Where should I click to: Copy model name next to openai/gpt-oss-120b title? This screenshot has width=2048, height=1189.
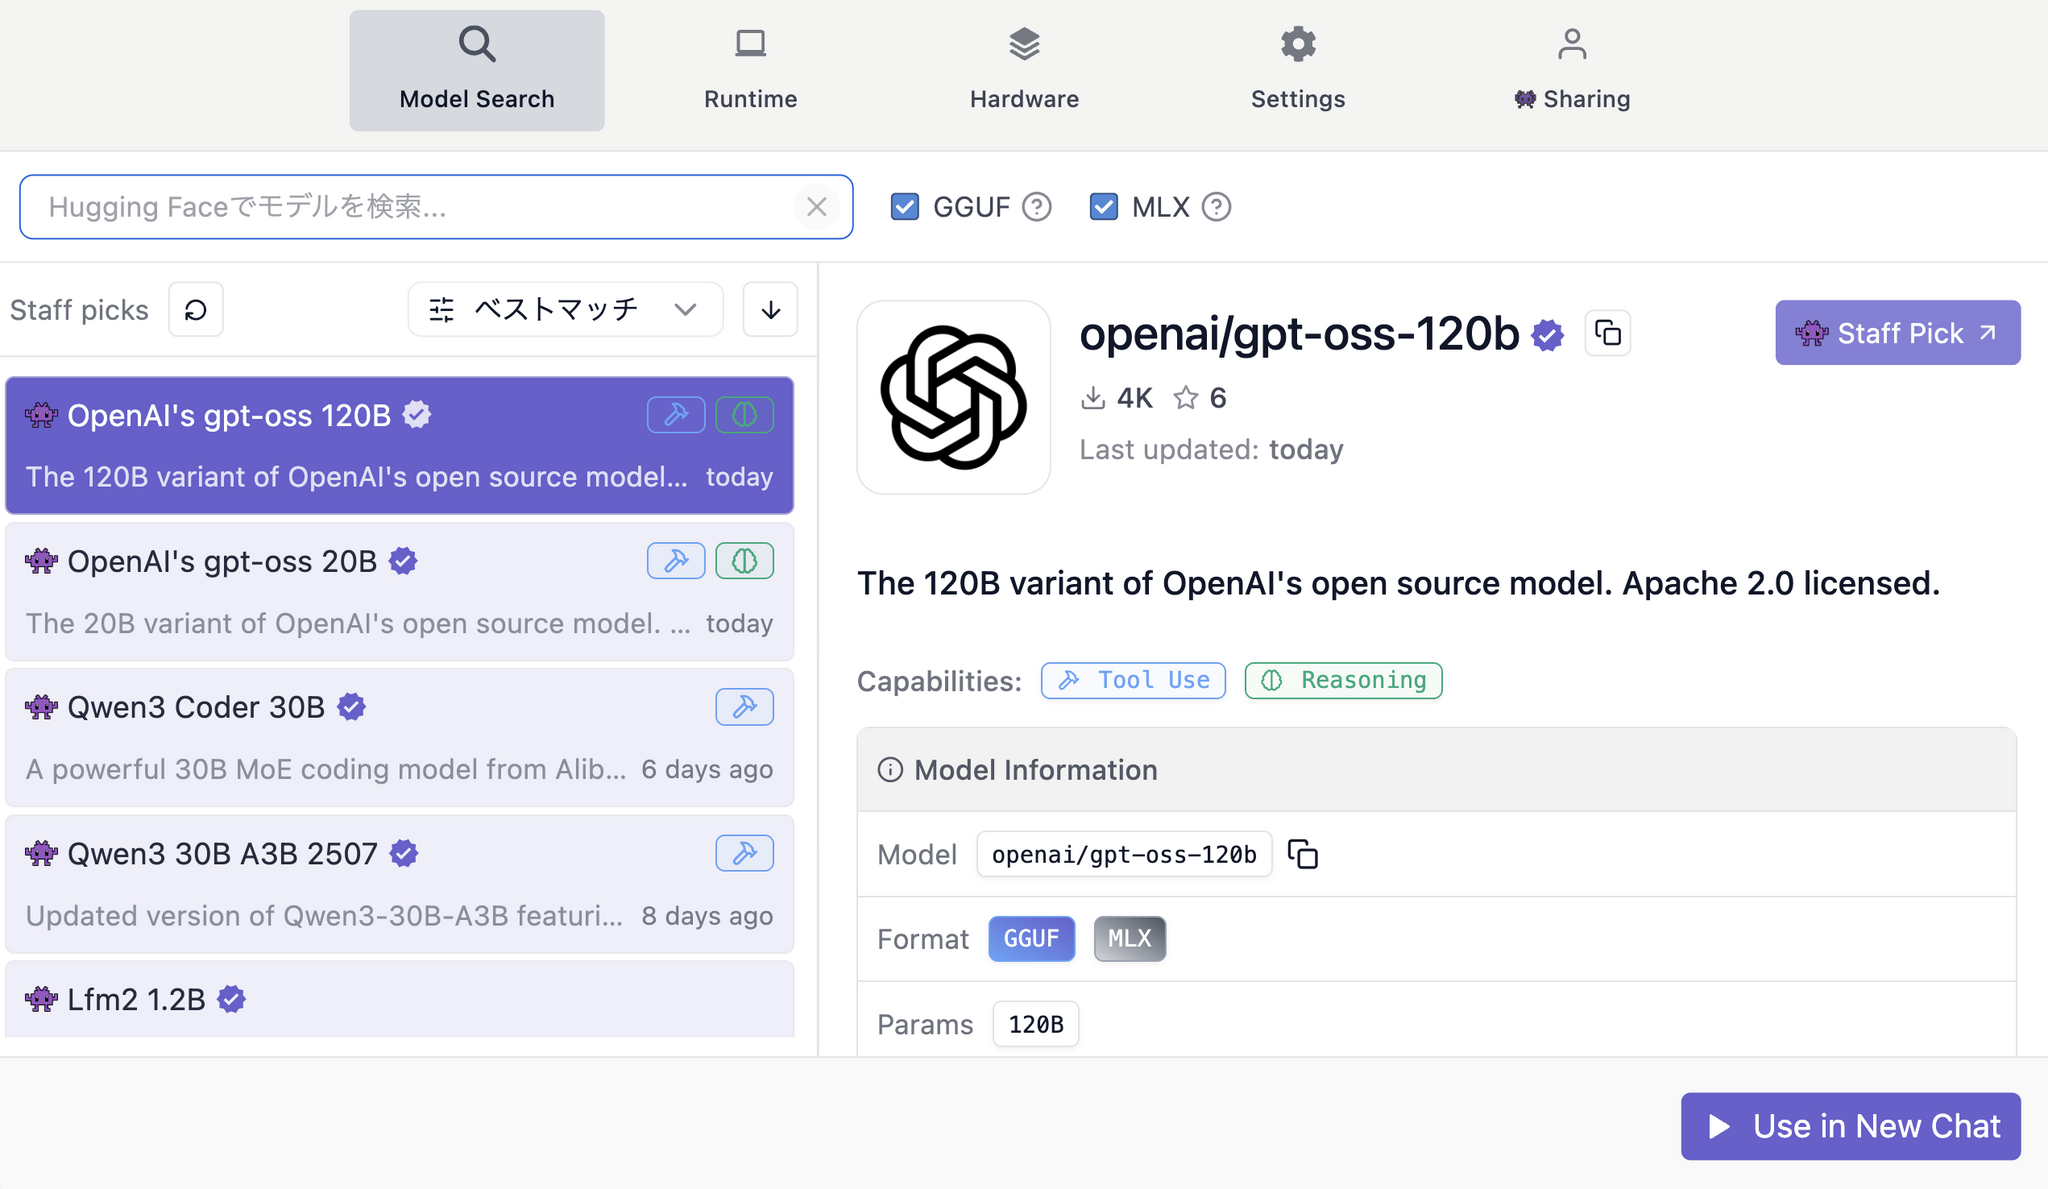coord(1607,333)
